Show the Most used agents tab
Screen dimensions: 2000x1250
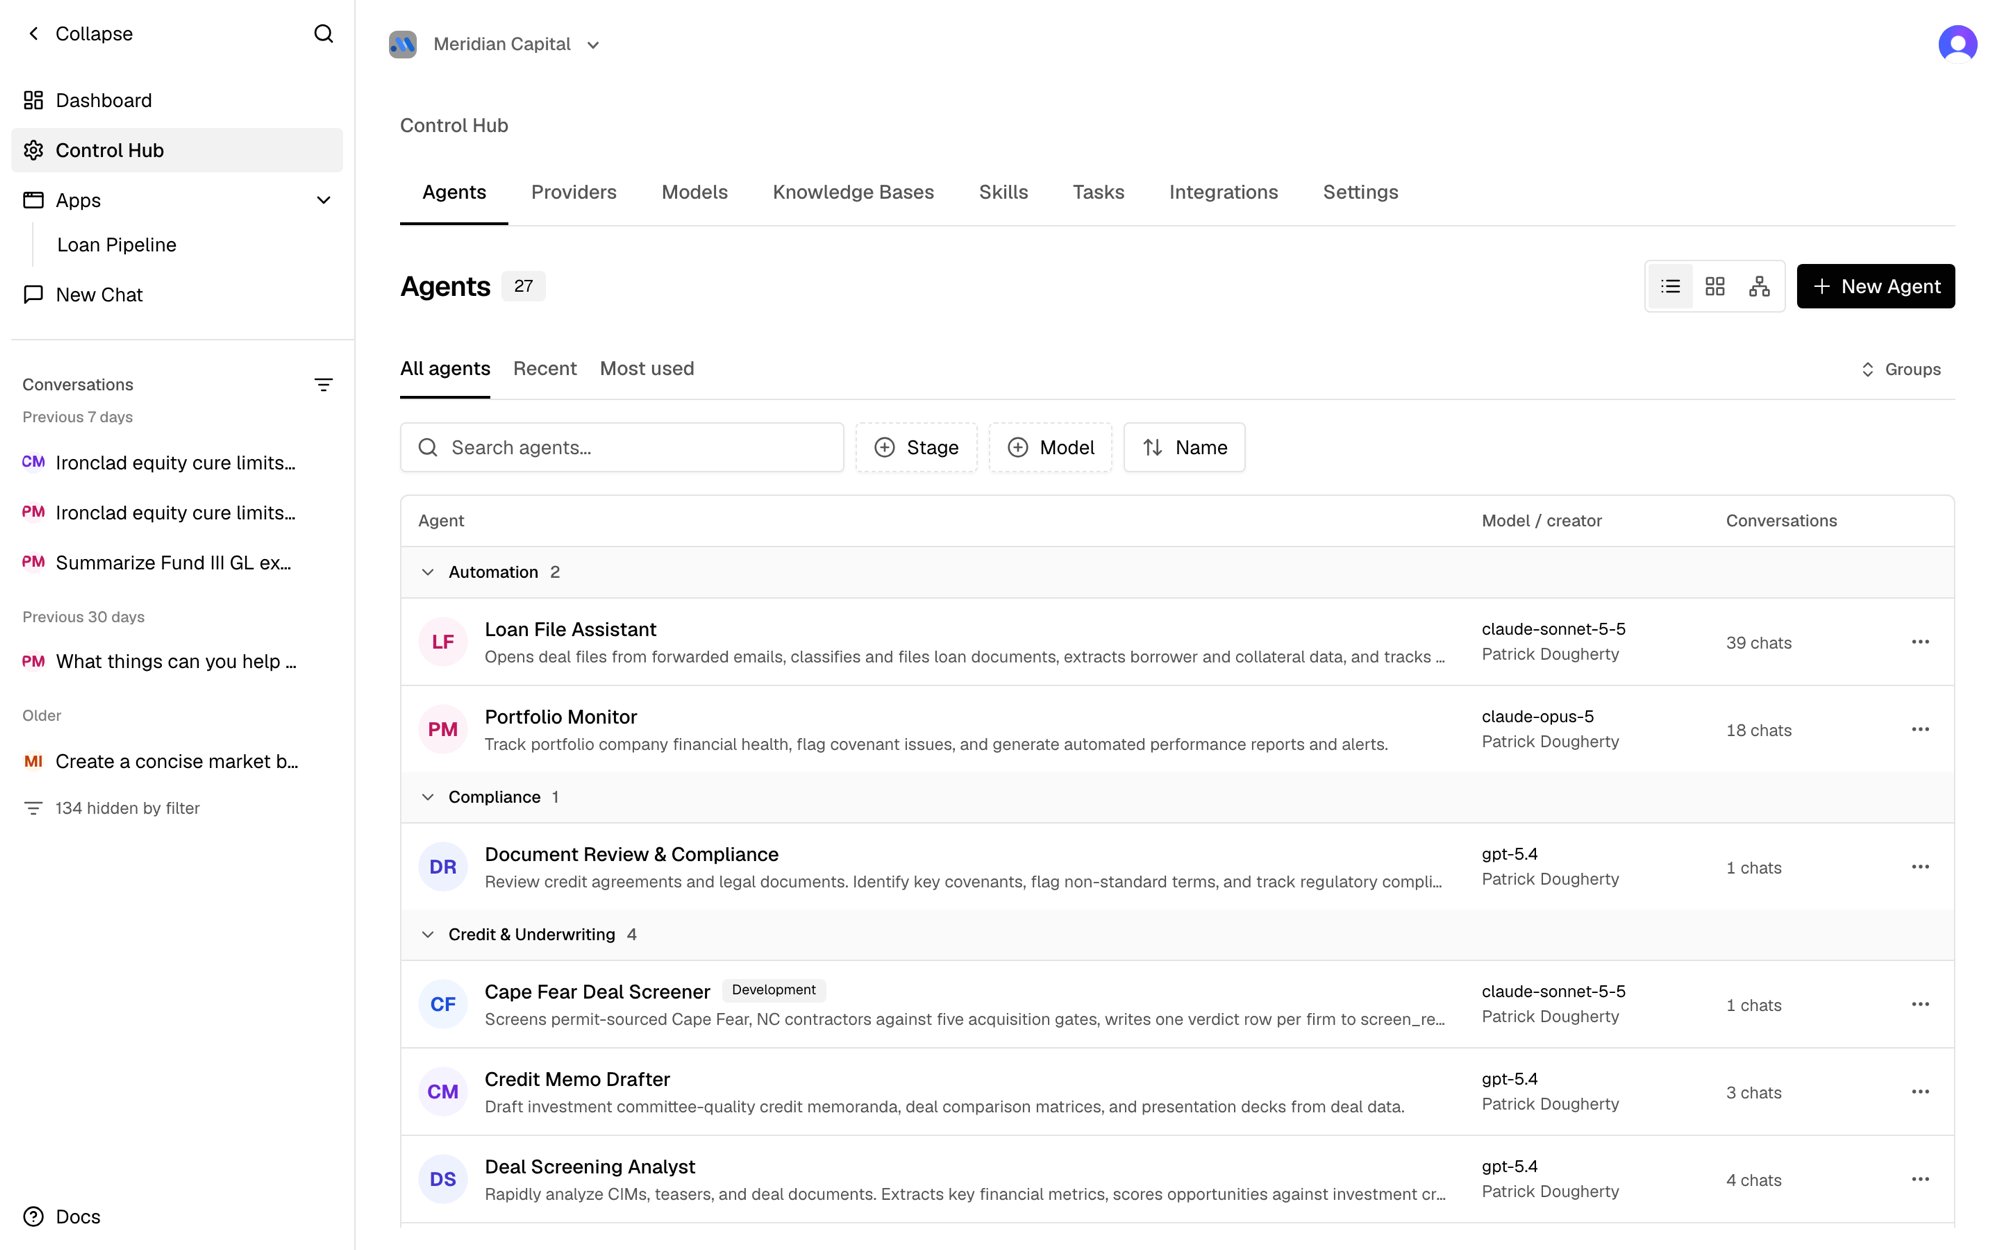(647, 368)
